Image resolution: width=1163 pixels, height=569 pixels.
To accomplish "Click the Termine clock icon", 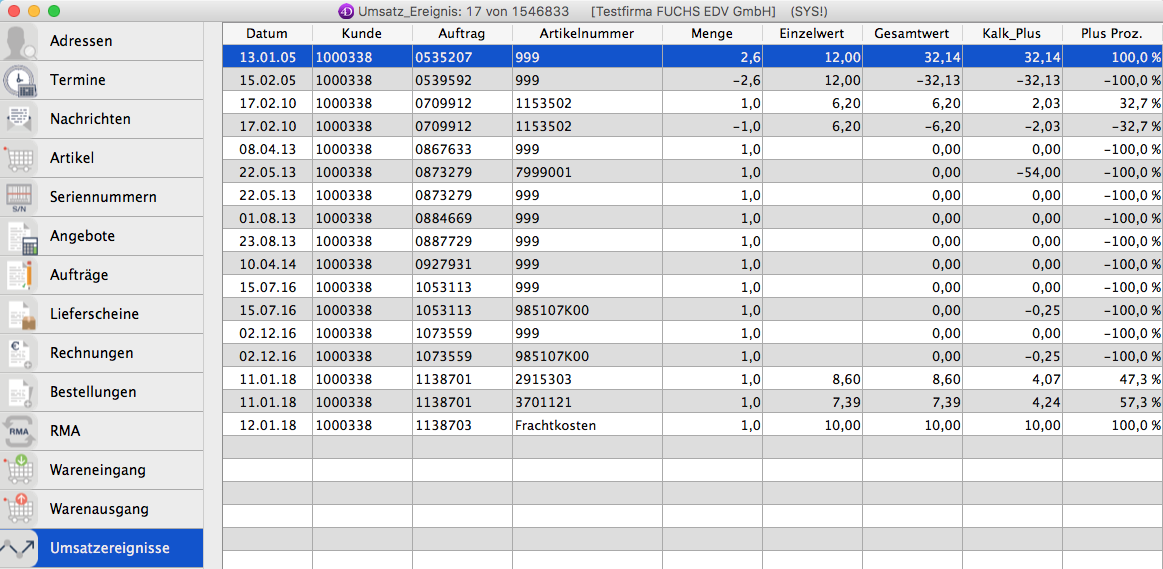I will (19, 81).
